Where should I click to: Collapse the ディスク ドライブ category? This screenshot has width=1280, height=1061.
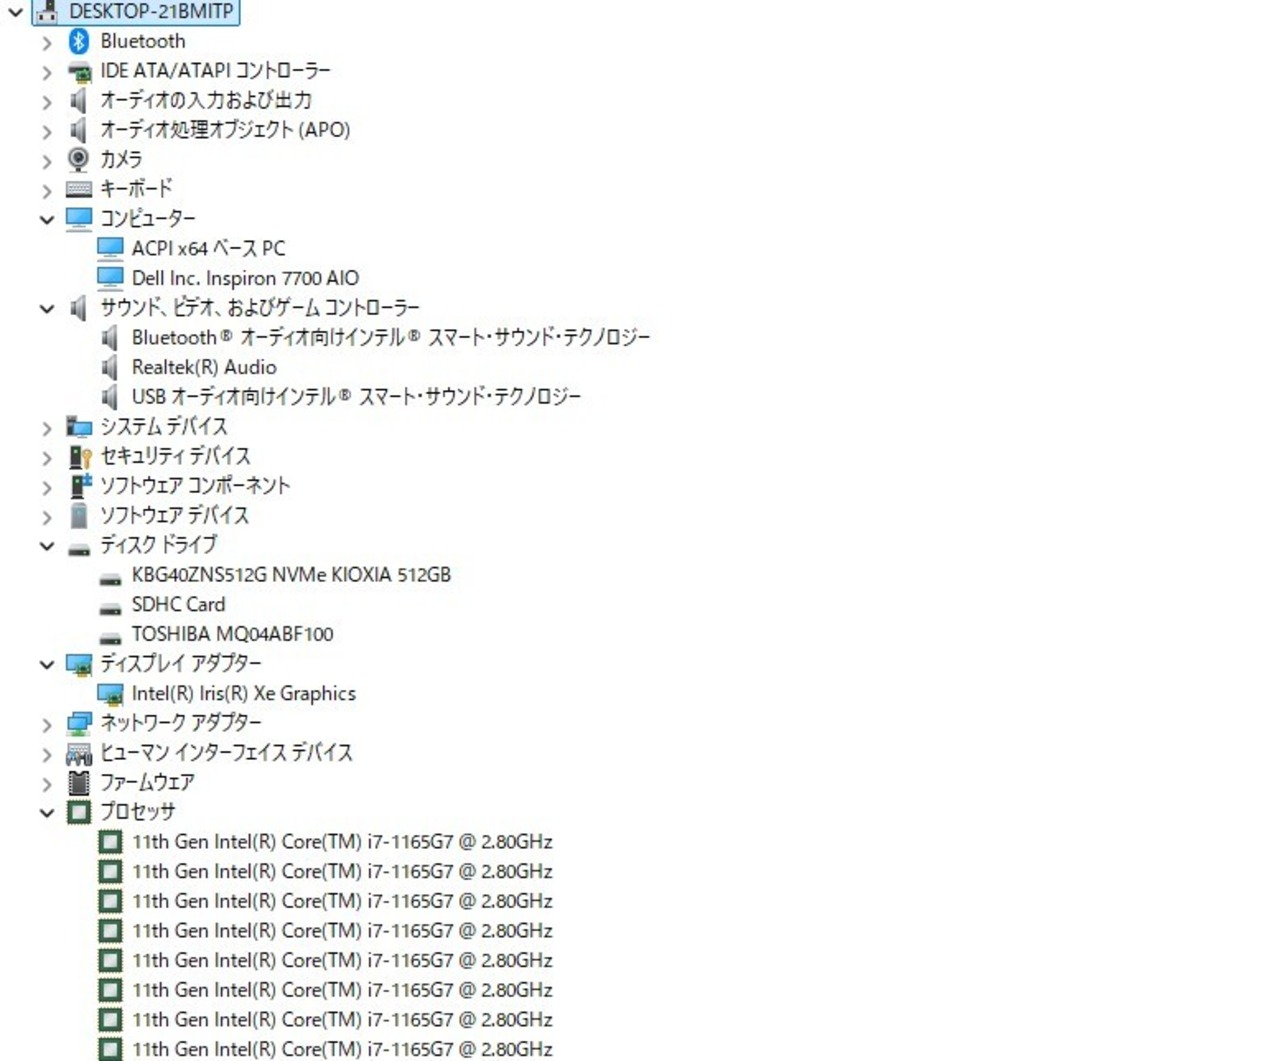point(46,546)
